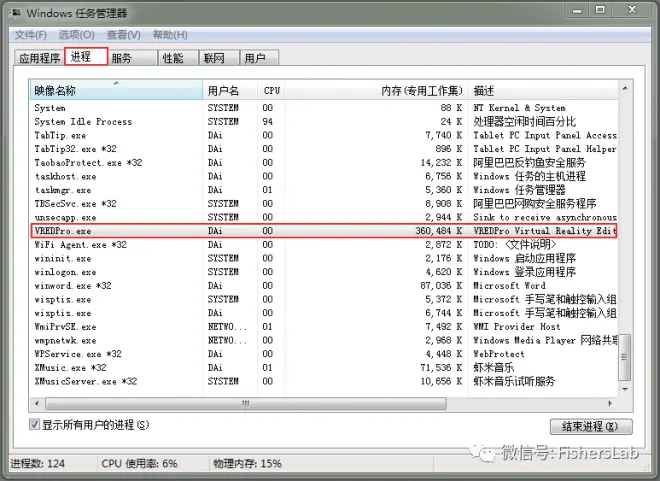Select the WPService.exe *32 process

(324, 354)
